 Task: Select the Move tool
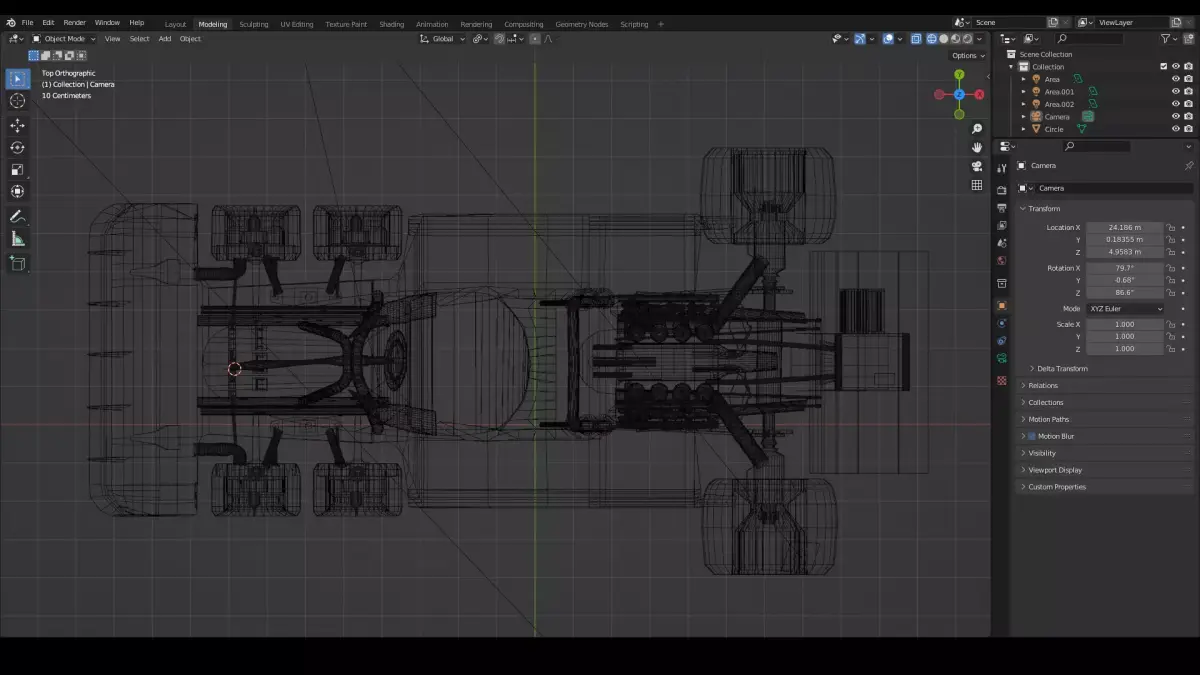tap(17, 126)
